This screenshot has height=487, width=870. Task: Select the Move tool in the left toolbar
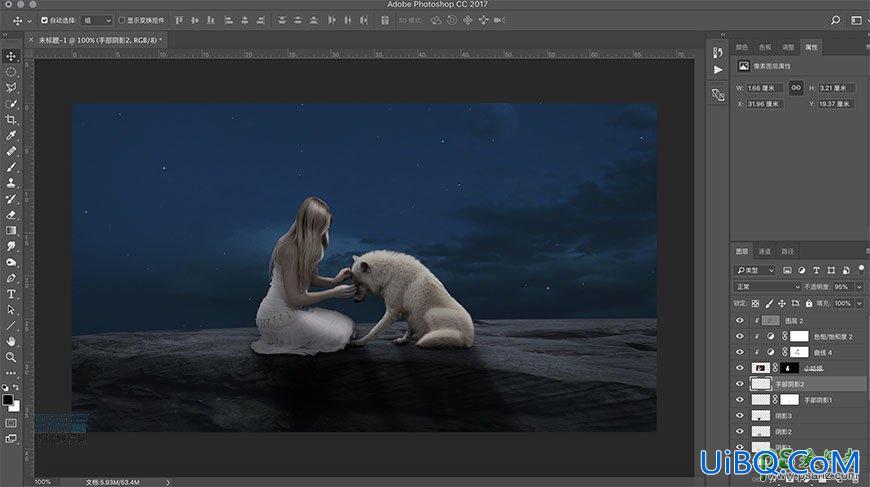tap(11, 56)
